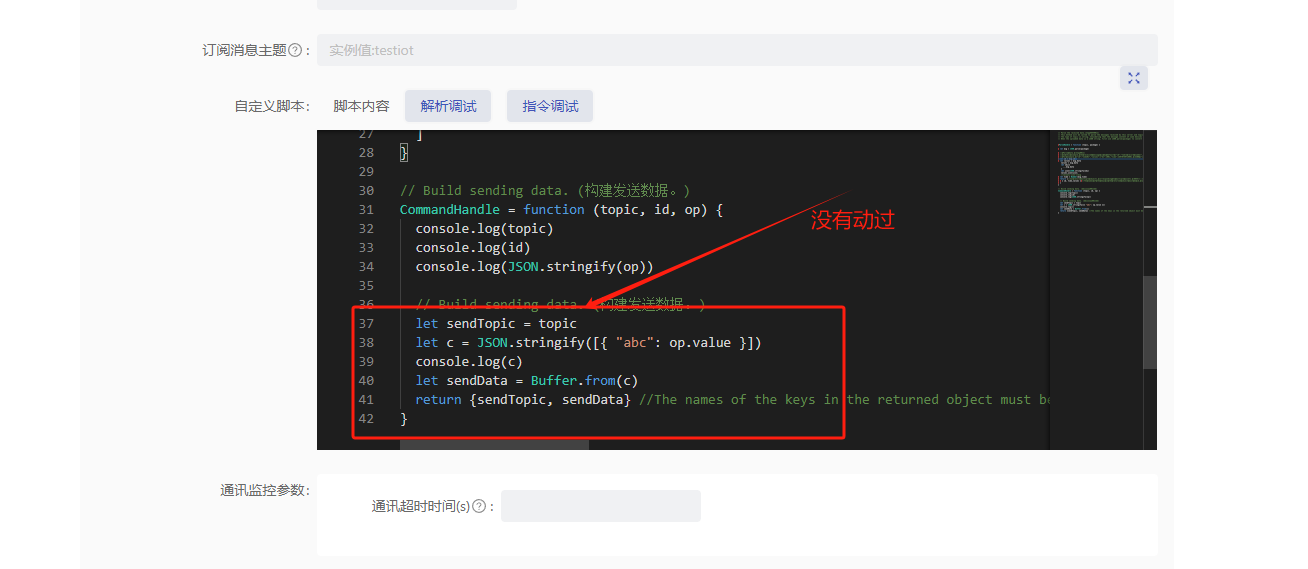Click the editor horizontal scrollbar thumb

494,444
